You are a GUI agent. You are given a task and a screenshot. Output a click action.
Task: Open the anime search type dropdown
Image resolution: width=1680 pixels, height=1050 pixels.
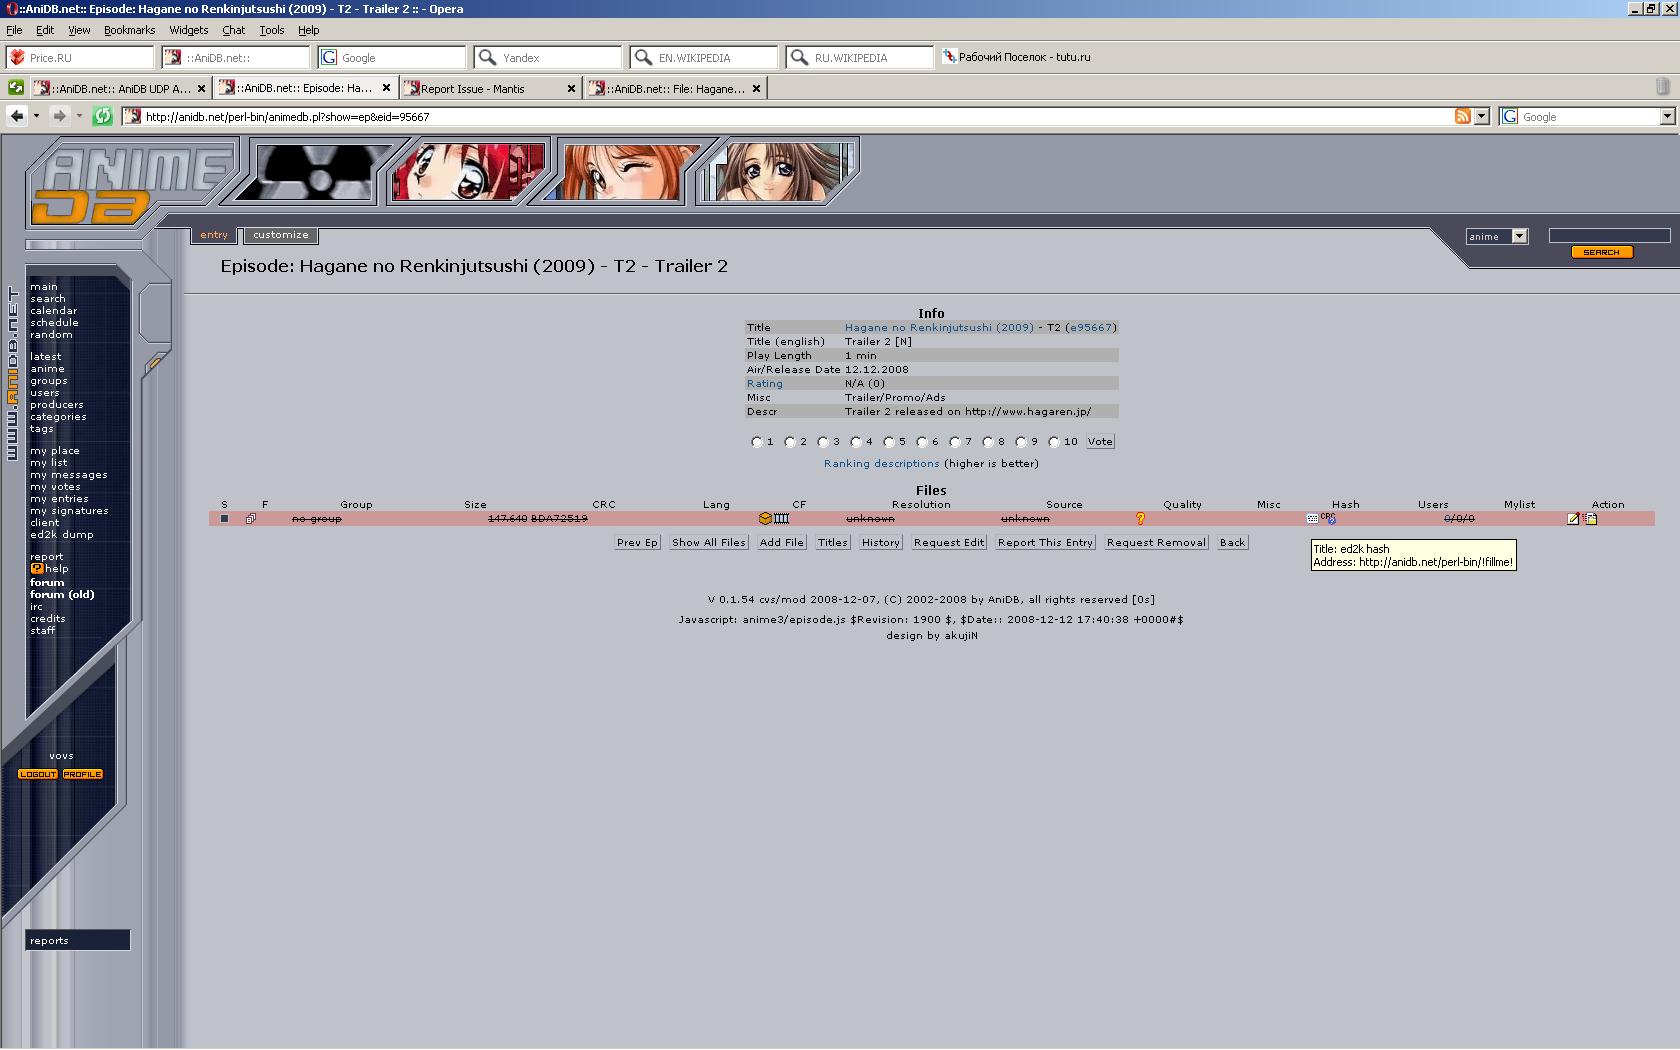pyautogui.click(x=1519, y=237)
